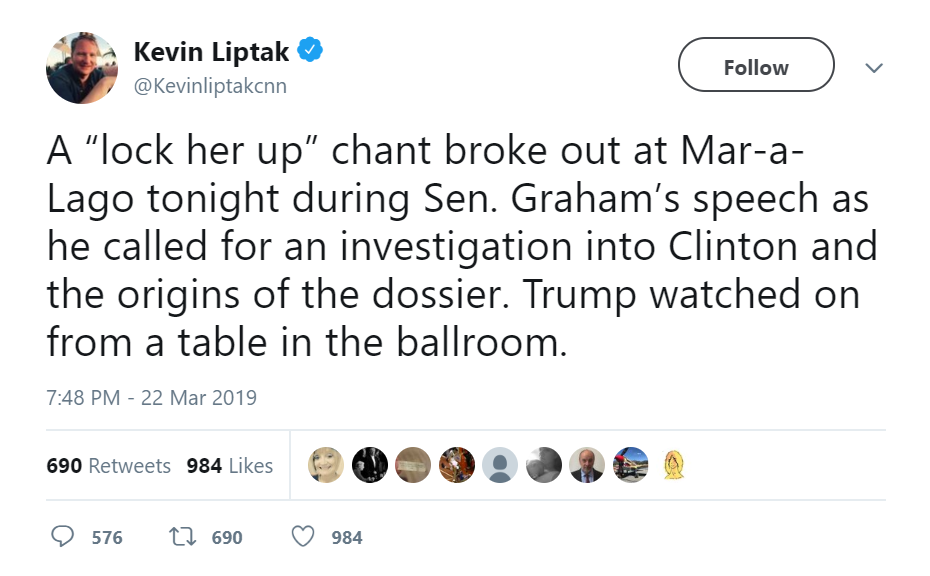Open the Kevin Liptak display name link
The height and width of the screenshot is (576, 930).
211,52
